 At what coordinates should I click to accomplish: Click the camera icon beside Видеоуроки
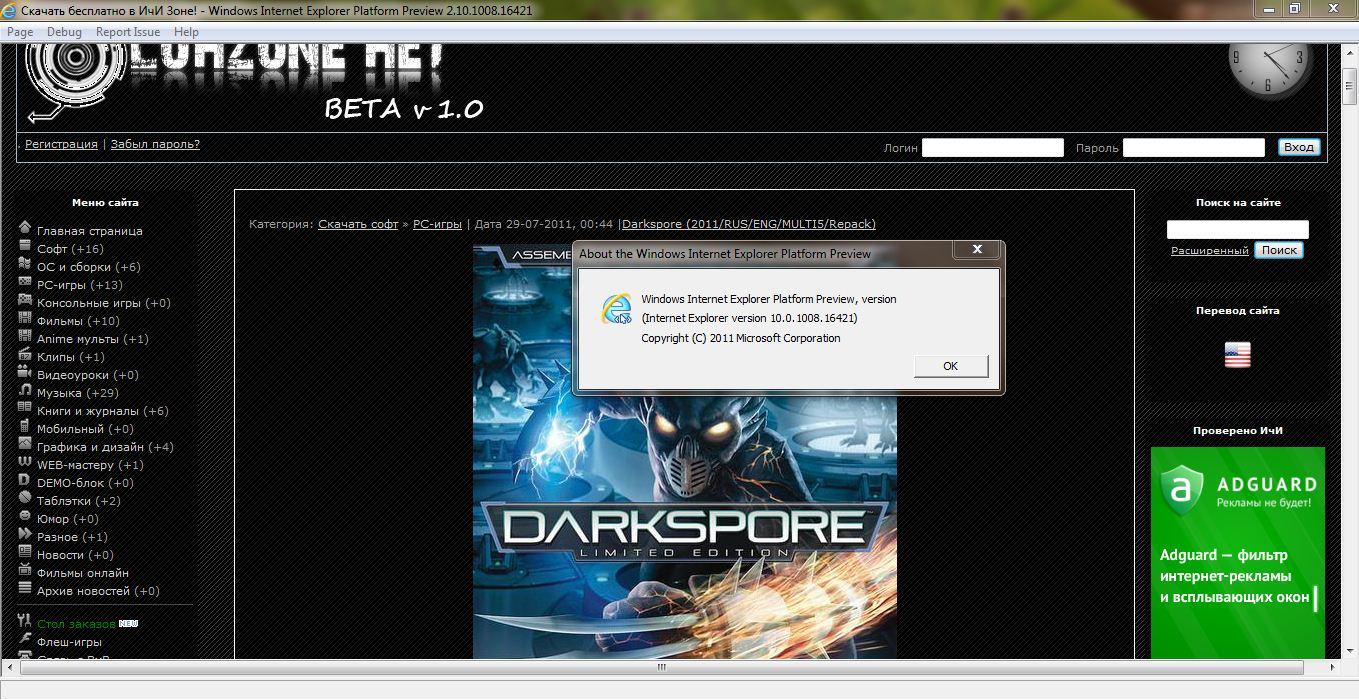pos(25,373)
